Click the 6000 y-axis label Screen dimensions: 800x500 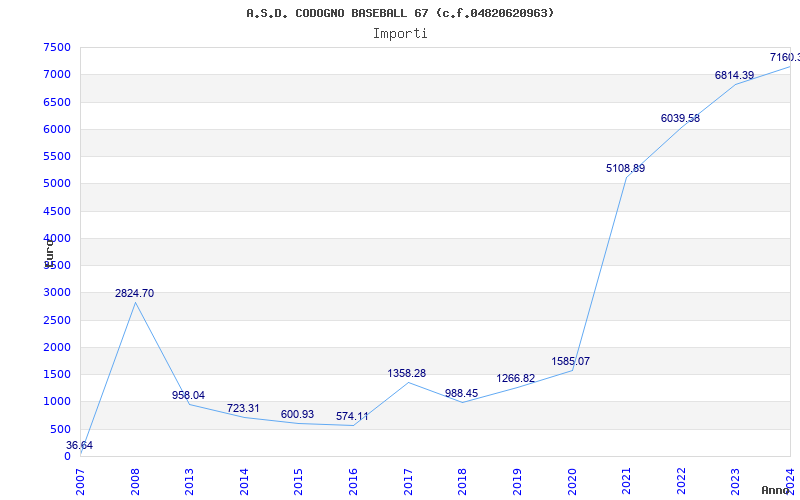click(x=57, y=129)
